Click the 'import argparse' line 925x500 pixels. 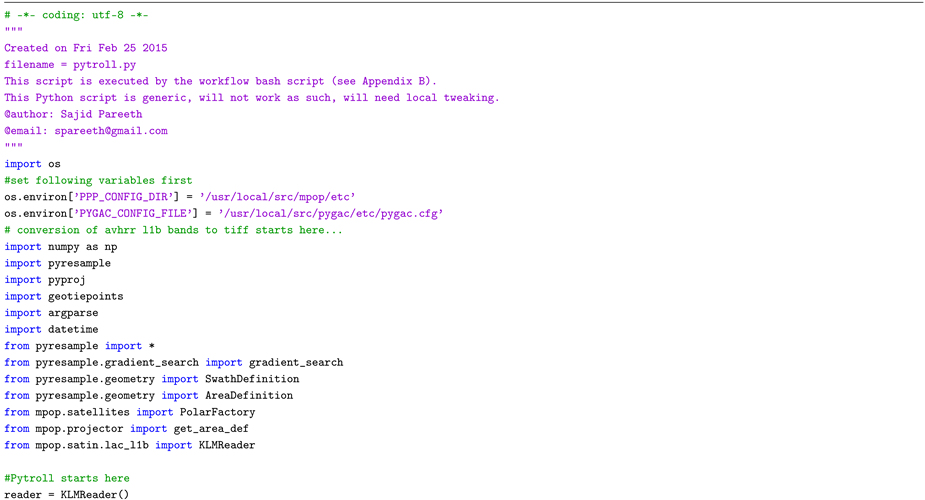(x=51, y=312)
